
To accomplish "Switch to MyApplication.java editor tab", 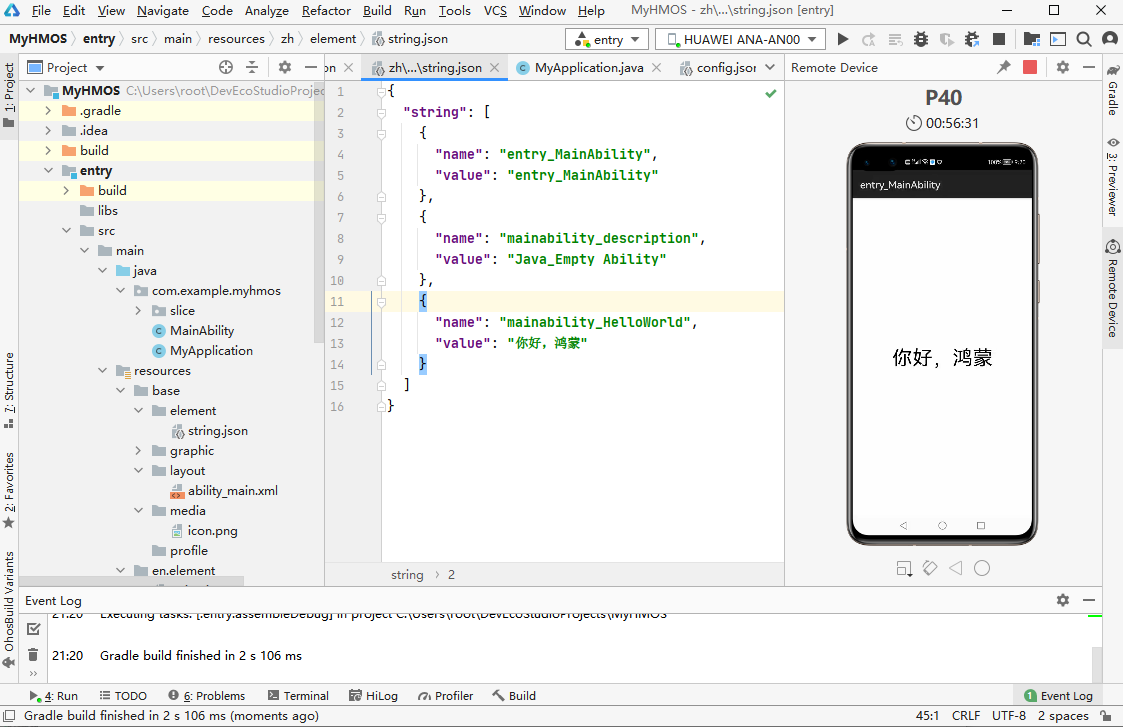I will tap(588, 68).
